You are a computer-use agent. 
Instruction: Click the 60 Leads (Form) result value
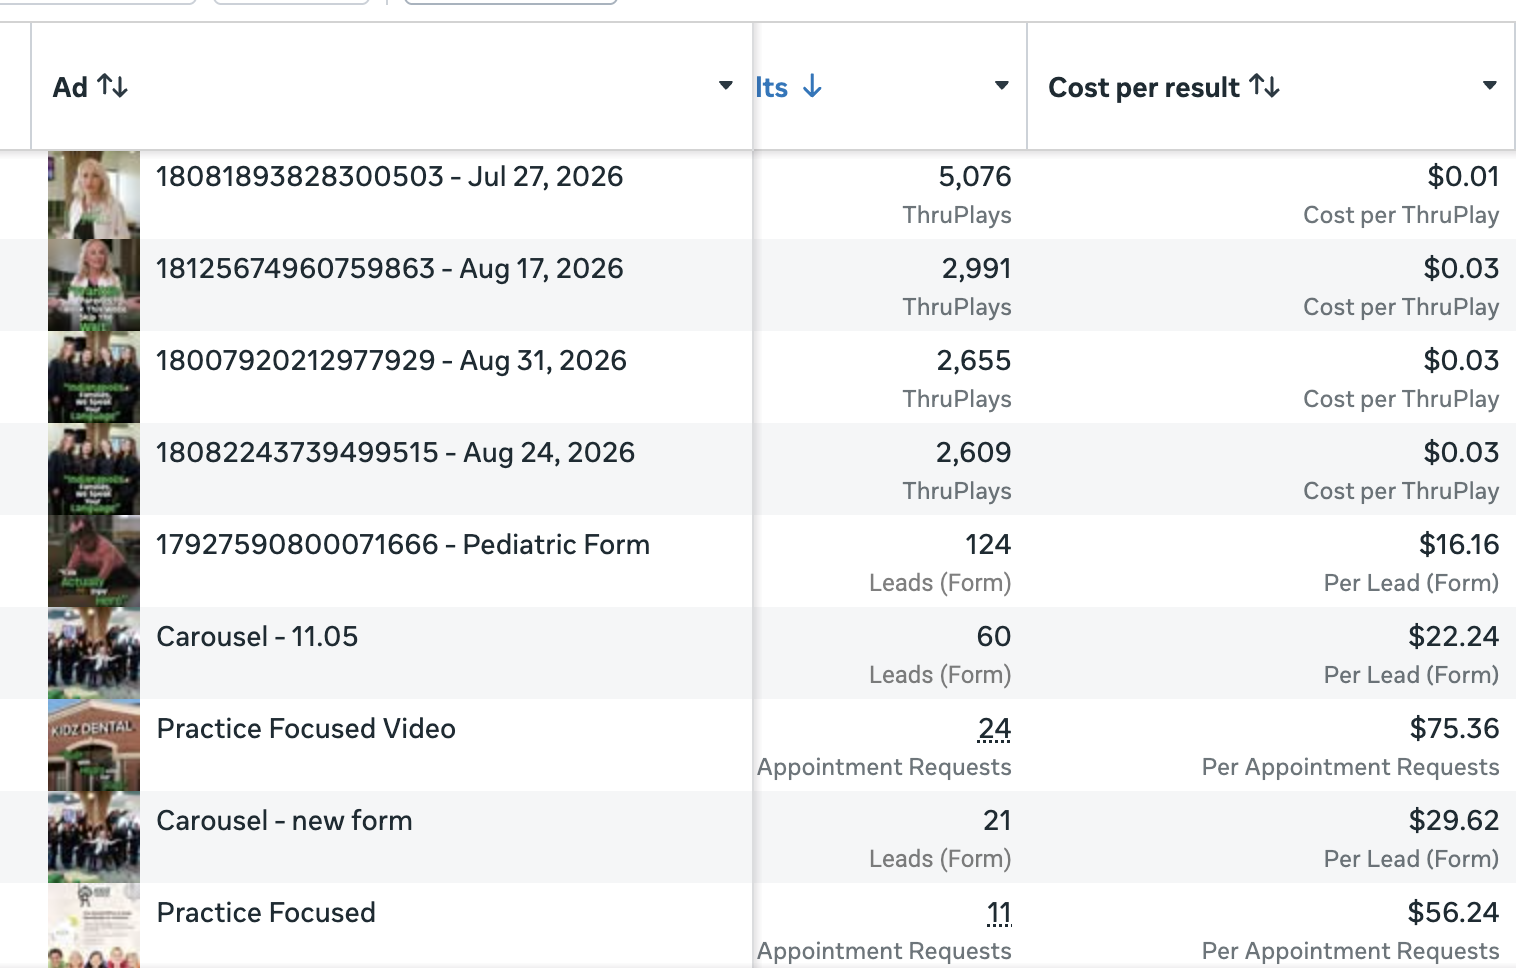pos(994,637)
